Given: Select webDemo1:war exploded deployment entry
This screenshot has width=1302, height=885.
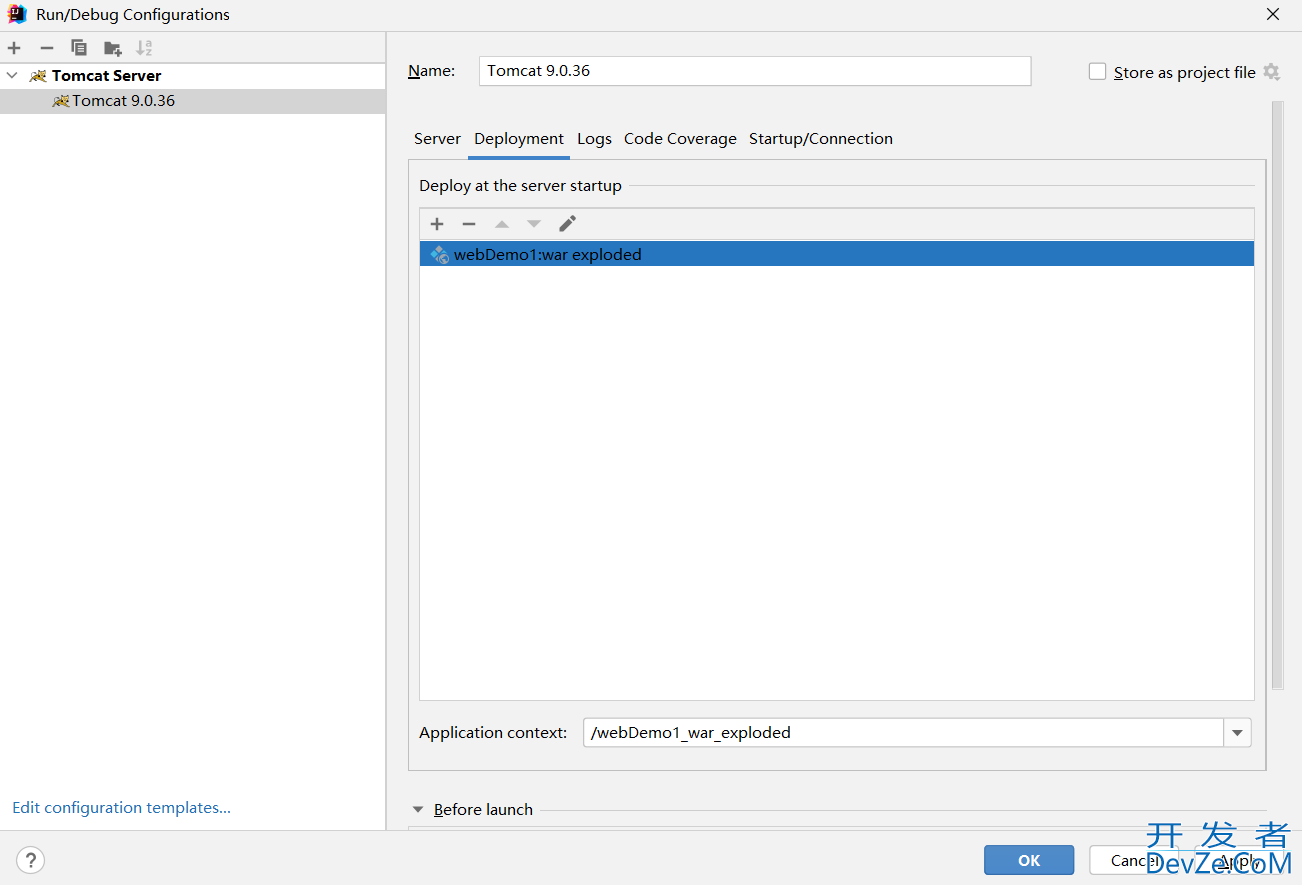Looking at the screenshot, I should (x=836, y=254).
